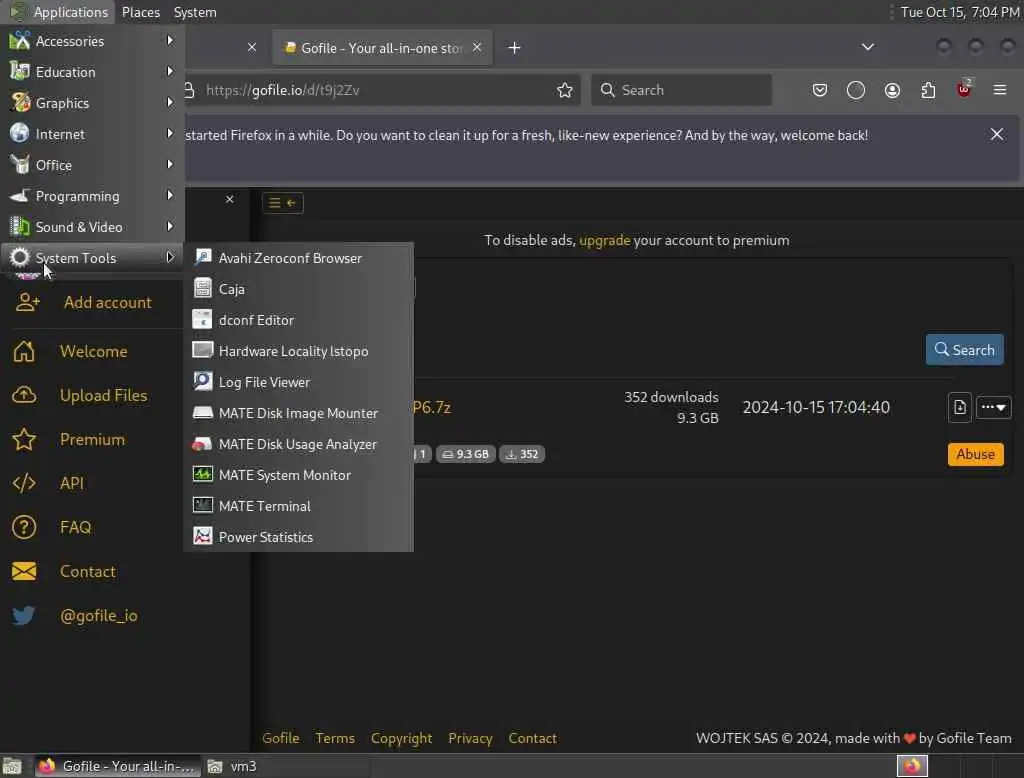Viewport: 1024px width, 778px height.
Task: Open the list all tabs dropdown
Action: pyautogui.click(x=867, y=47)
